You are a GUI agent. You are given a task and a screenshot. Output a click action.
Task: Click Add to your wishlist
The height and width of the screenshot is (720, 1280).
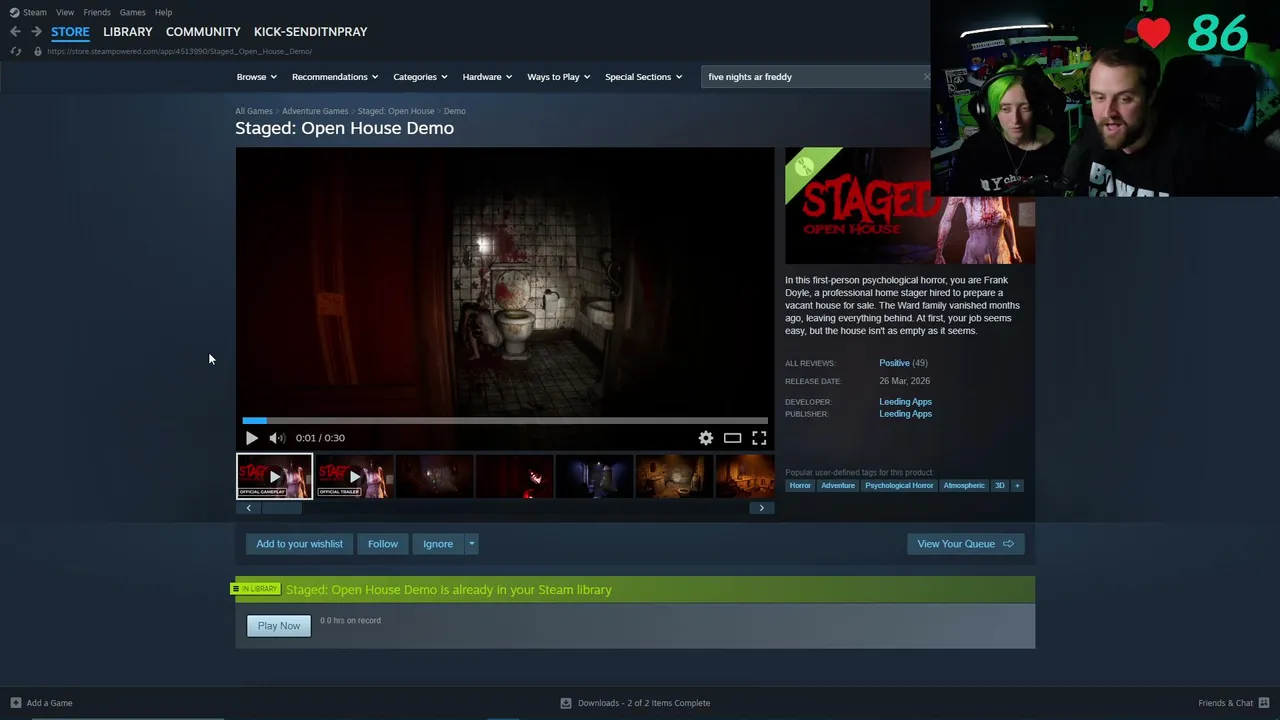299,544
